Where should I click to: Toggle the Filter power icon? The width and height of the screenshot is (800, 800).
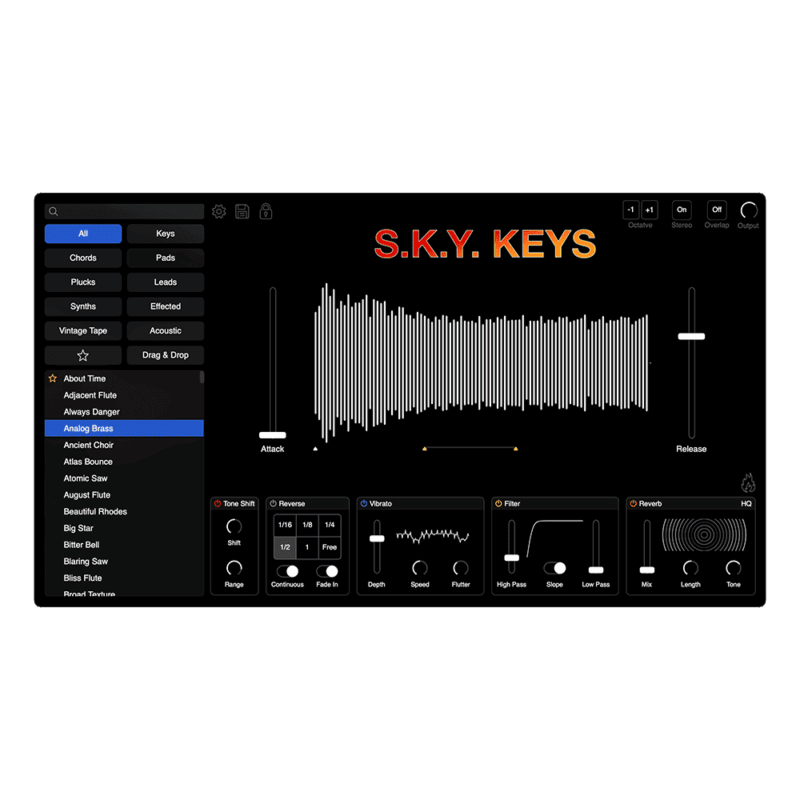point(498,504)
